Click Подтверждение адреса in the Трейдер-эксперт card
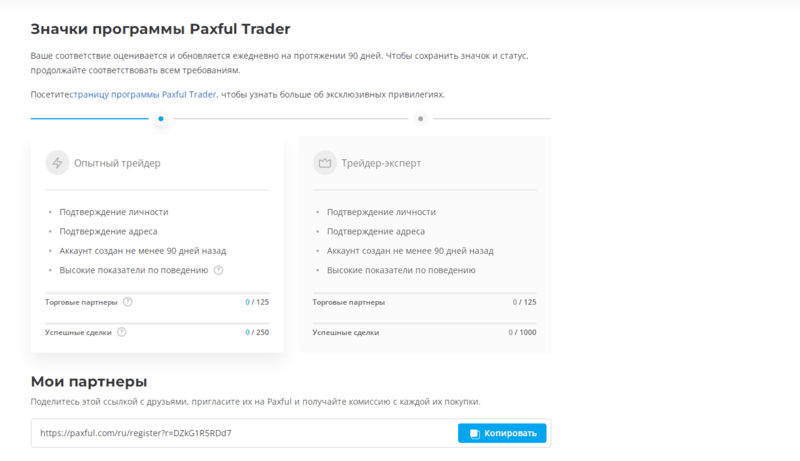The width and height of the screenshot is (800, 461). click(x=376, y=231)
